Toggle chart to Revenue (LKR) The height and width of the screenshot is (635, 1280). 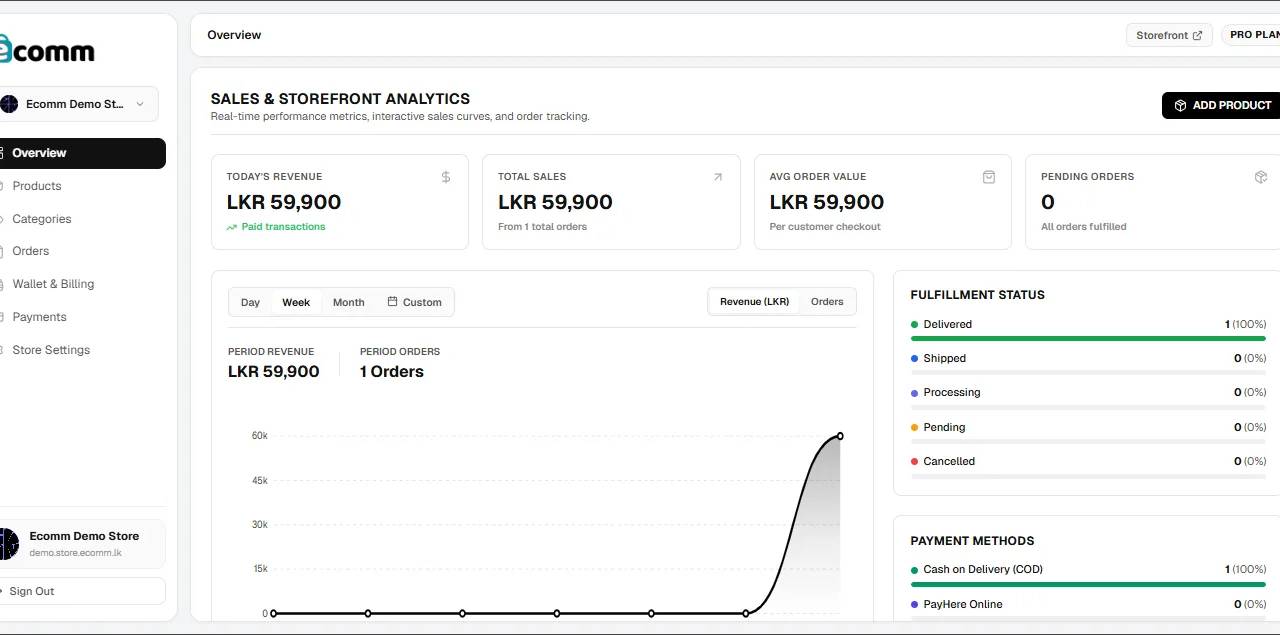coord(754,302)
